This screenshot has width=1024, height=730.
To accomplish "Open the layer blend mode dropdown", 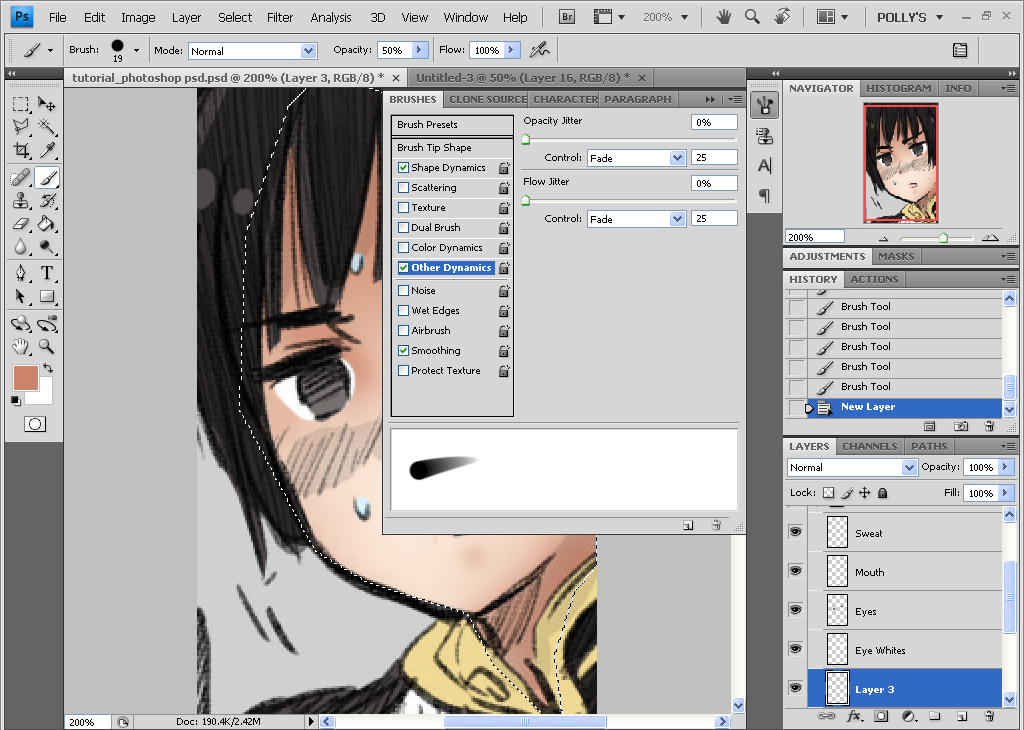I will point(909,468).
